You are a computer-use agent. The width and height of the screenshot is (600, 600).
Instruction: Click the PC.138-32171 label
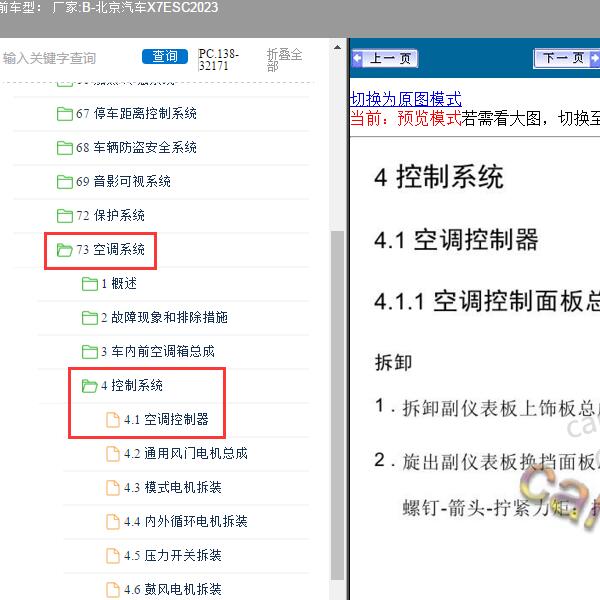point(218,59)
